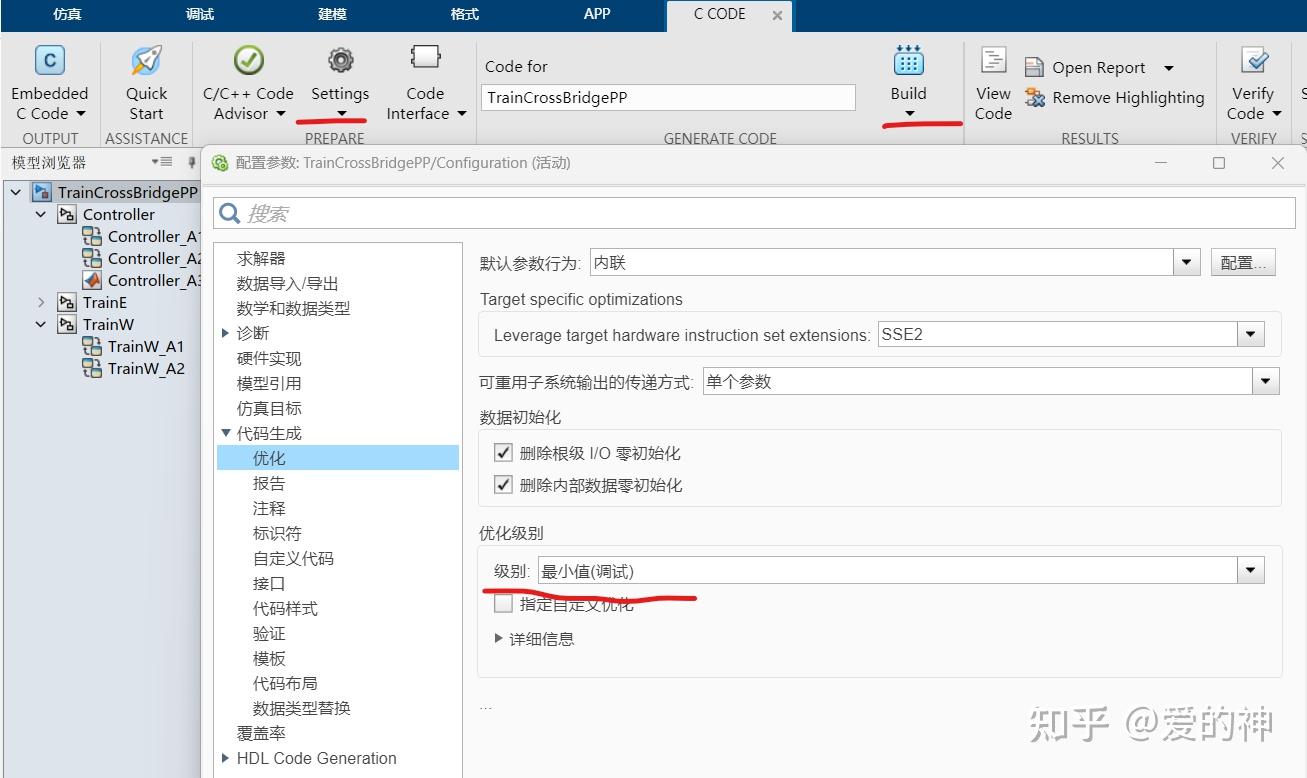Enable 指定自定义优化
The image size is (1307, 778).
pos(503,603)
